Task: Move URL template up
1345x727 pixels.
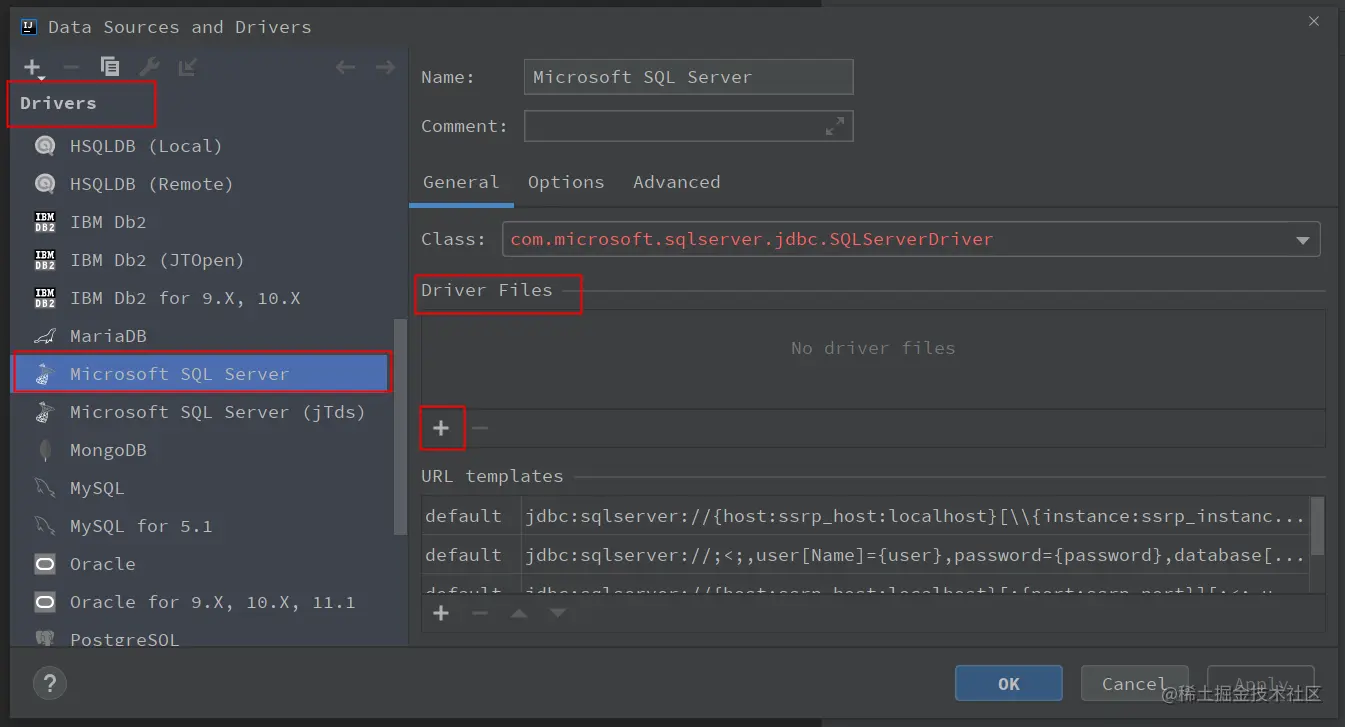Action: tap(519, 613)
